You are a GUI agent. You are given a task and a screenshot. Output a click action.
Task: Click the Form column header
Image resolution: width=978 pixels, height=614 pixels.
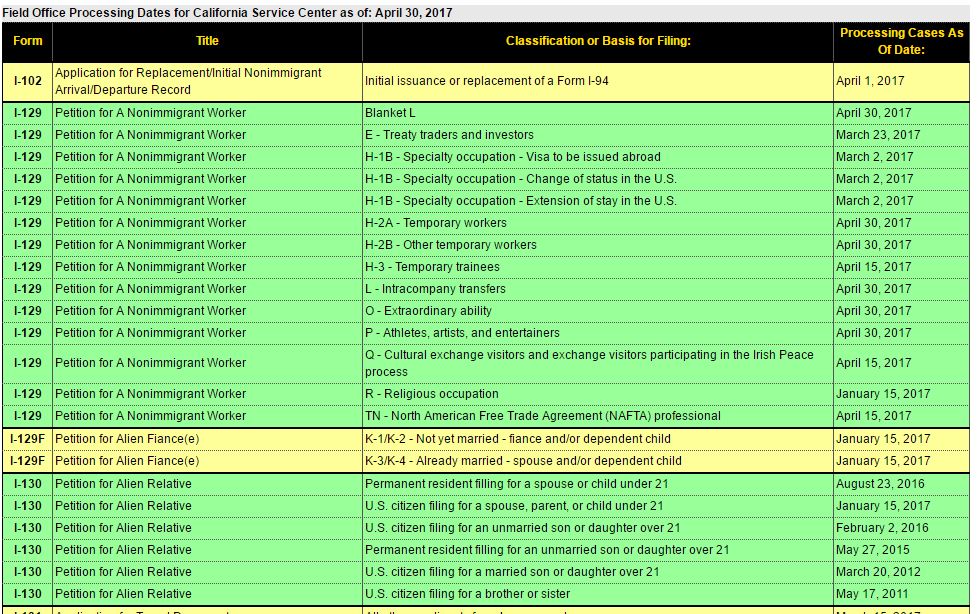click(28, 41)
